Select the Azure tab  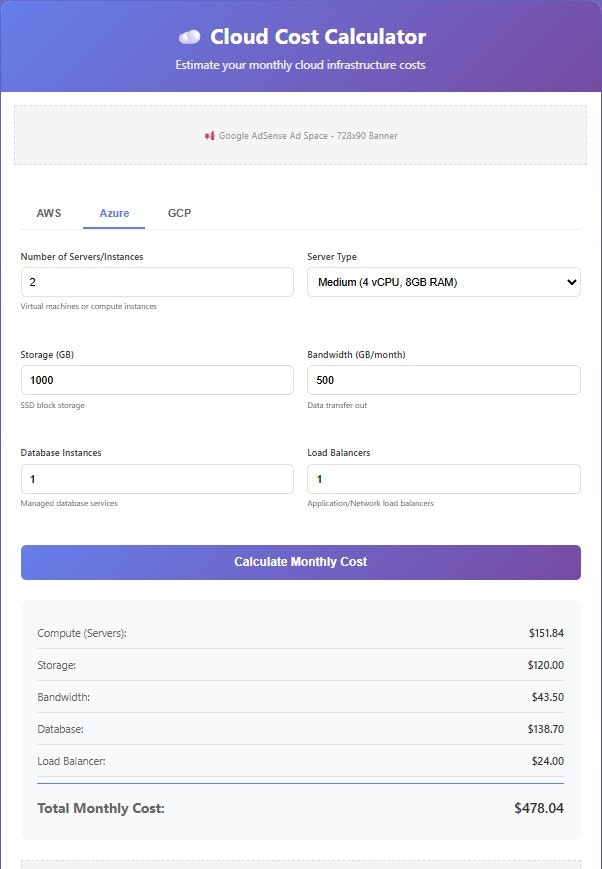(114, 213)
